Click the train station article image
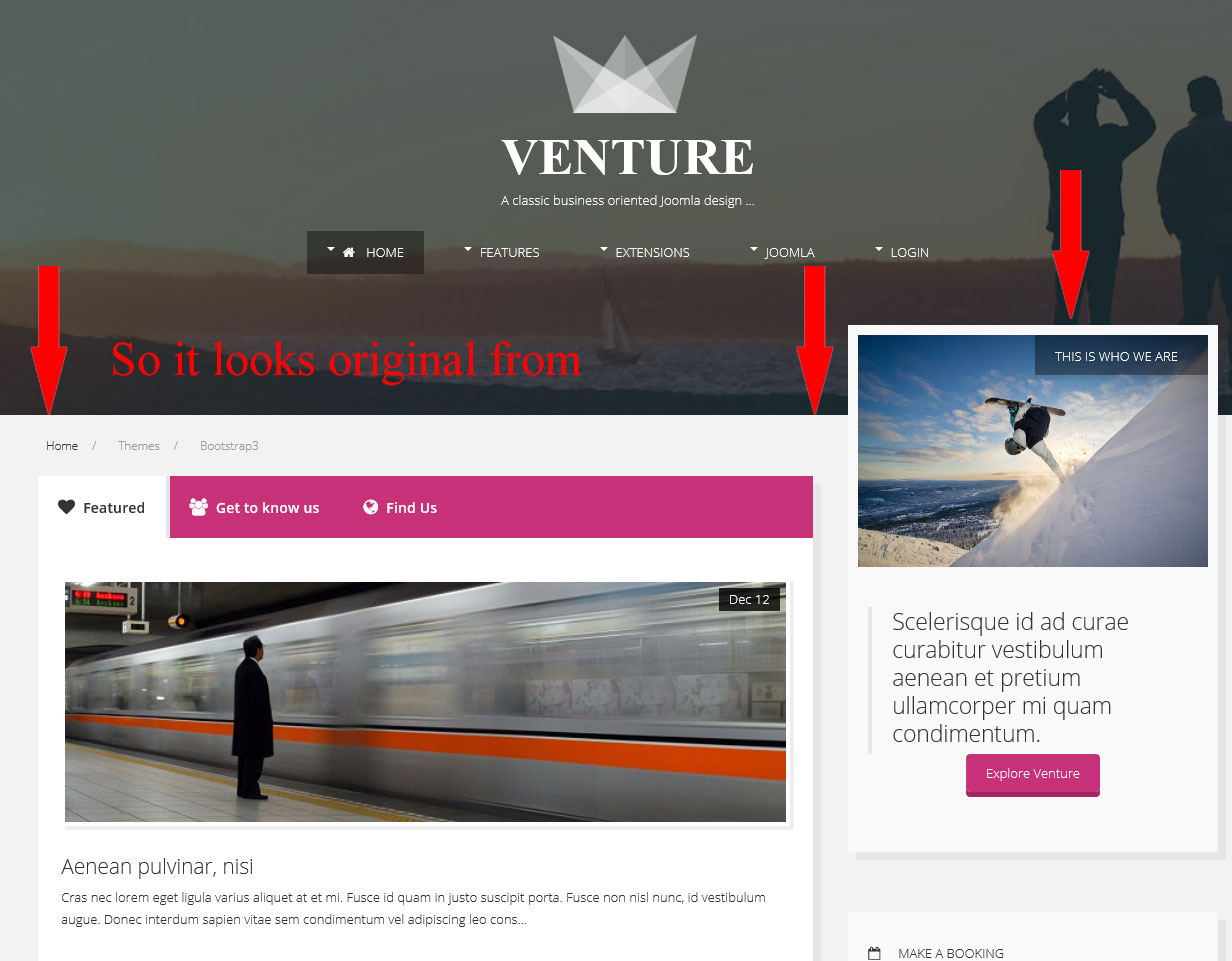 pyautogui.click(x=425, y=702)
